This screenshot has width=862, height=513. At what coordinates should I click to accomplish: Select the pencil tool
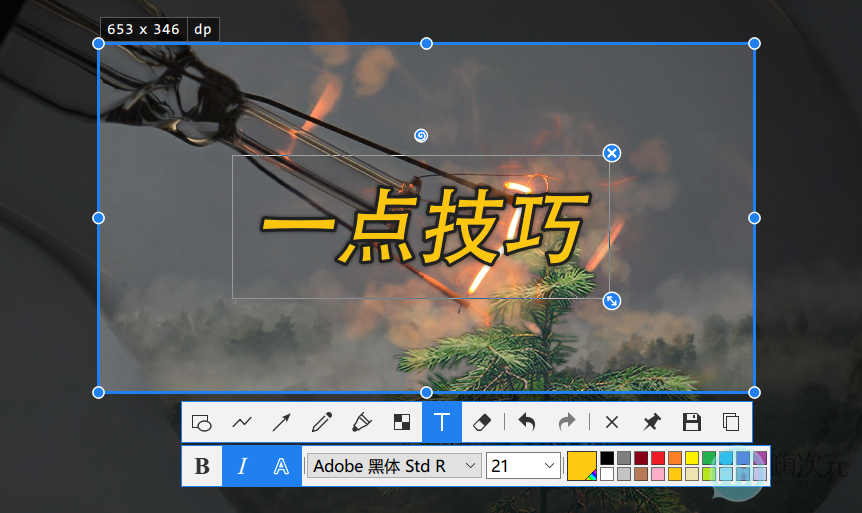click(x=321, y=423)
